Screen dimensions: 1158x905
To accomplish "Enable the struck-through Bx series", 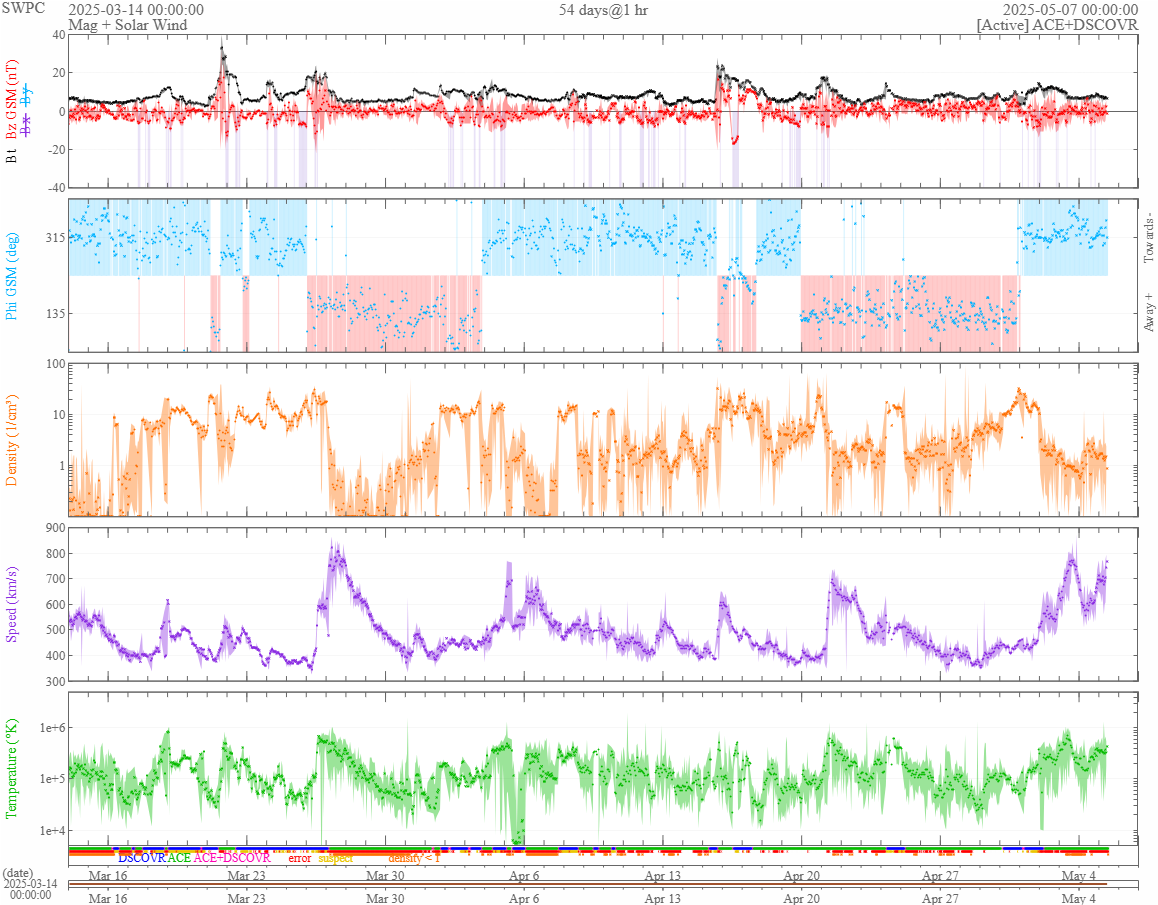I will coord(27,127).
